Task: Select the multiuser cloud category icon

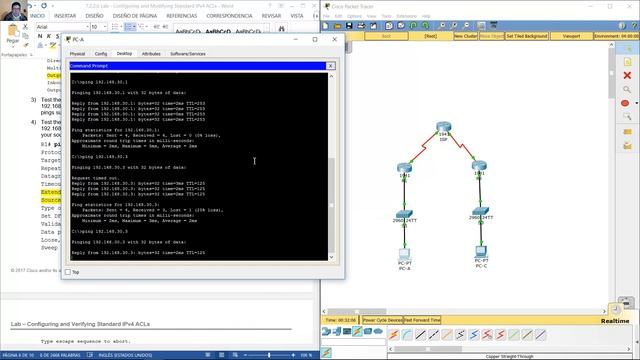Action: click(x=378, y=331)
